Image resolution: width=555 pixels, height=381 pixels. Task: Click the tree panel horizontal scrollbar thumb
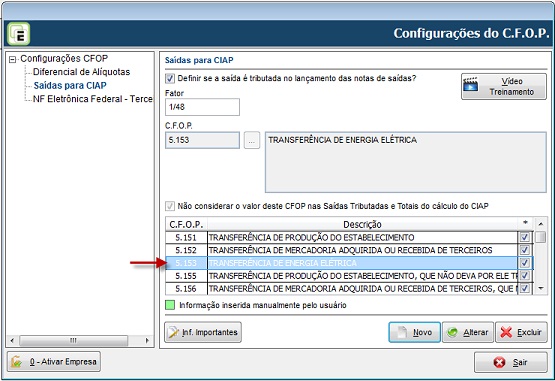(73, 341)
